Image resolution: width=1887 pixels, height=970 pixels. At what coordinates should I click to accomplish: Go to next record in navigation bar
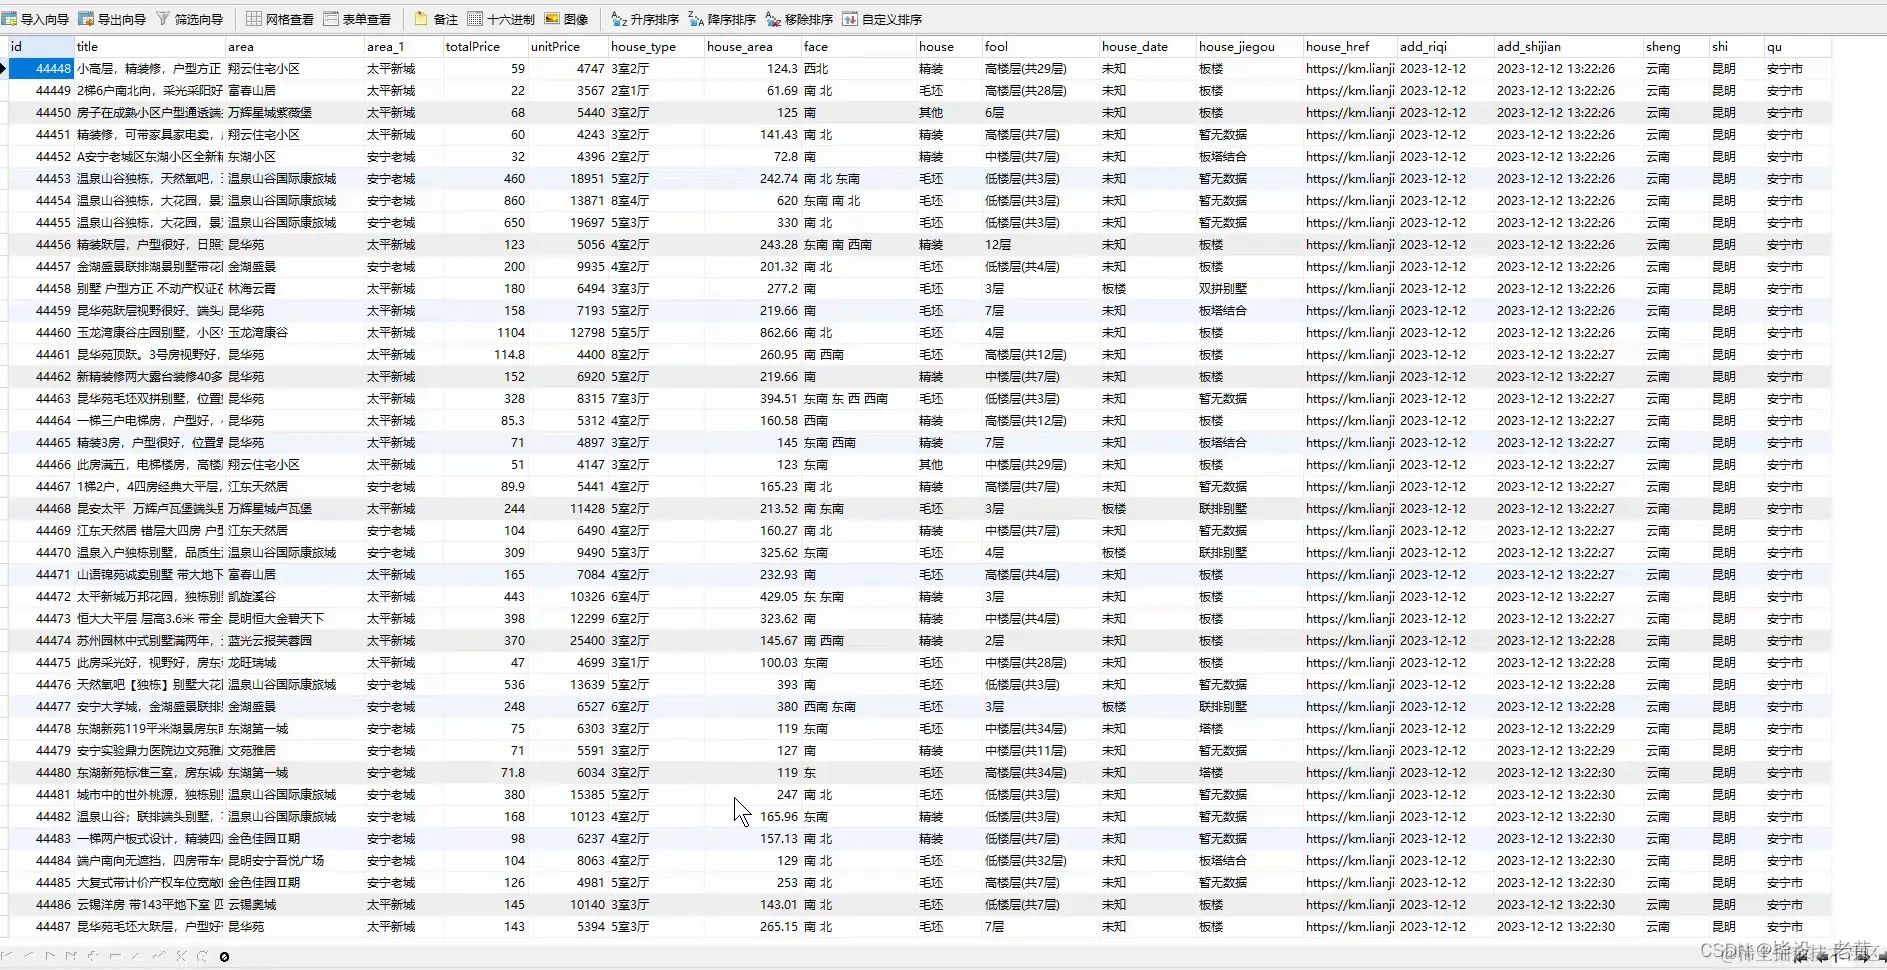(50, 956)
